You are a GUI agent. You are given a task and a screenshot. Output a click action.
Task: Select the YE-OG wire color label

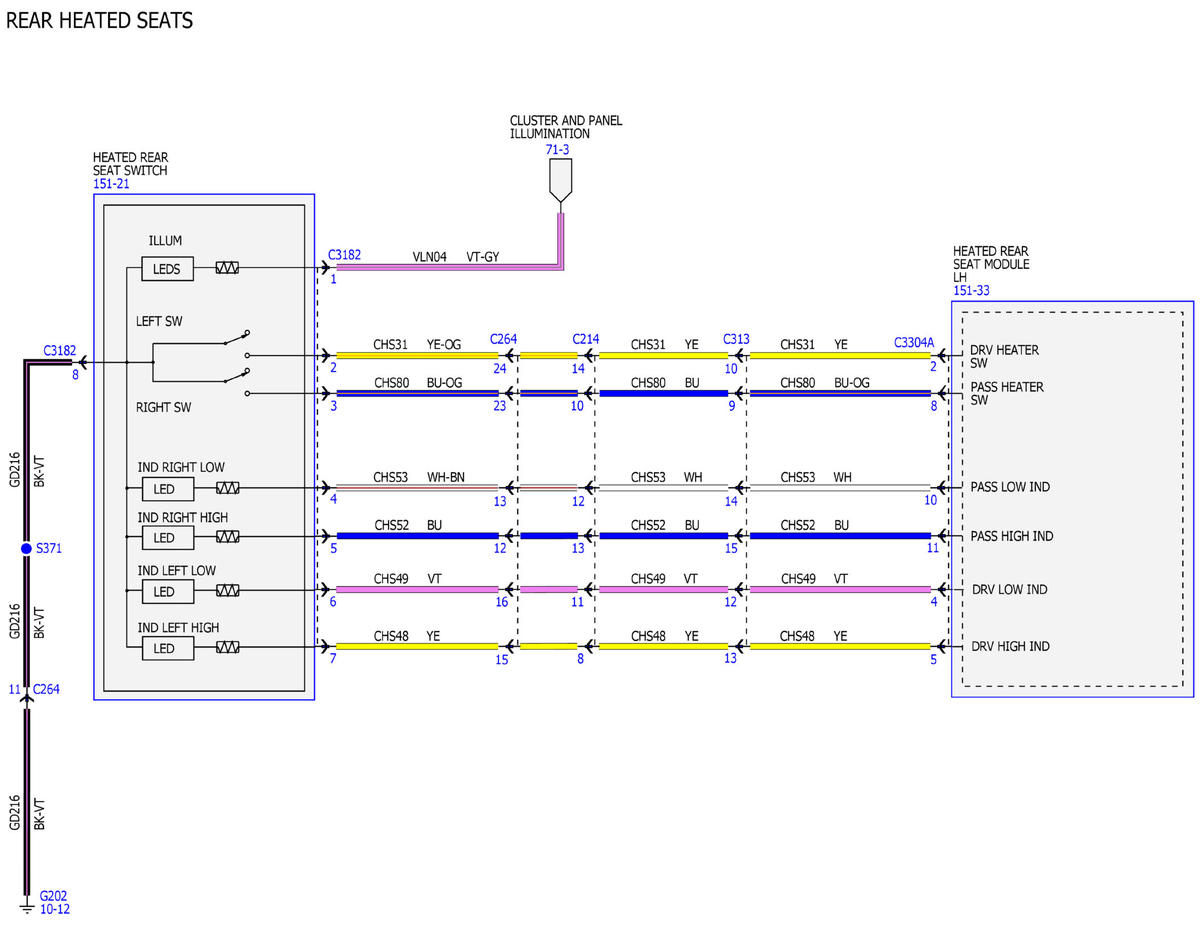coord(444,345)
